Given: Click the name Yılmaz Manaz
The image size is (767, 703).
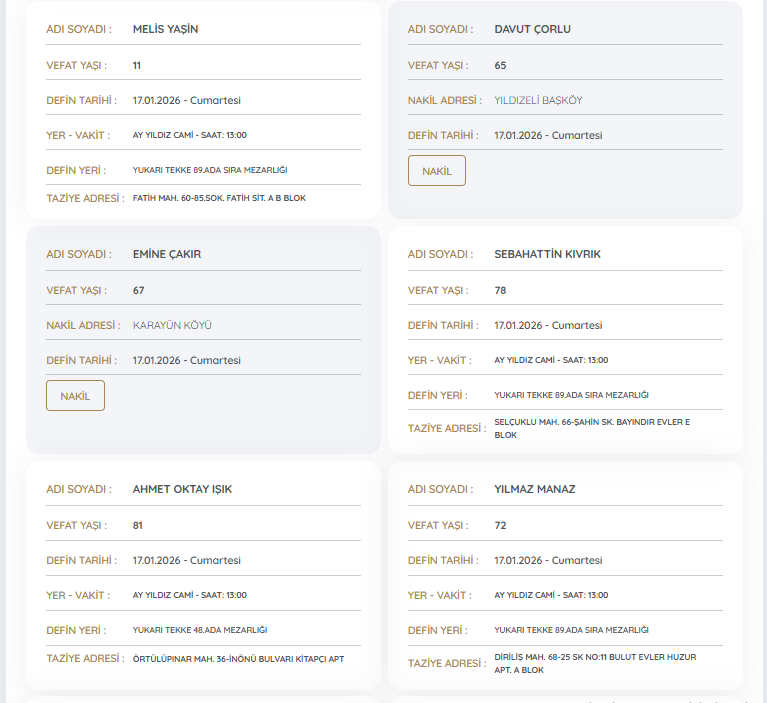Looking at the screenshot, I should coord(534,489).
